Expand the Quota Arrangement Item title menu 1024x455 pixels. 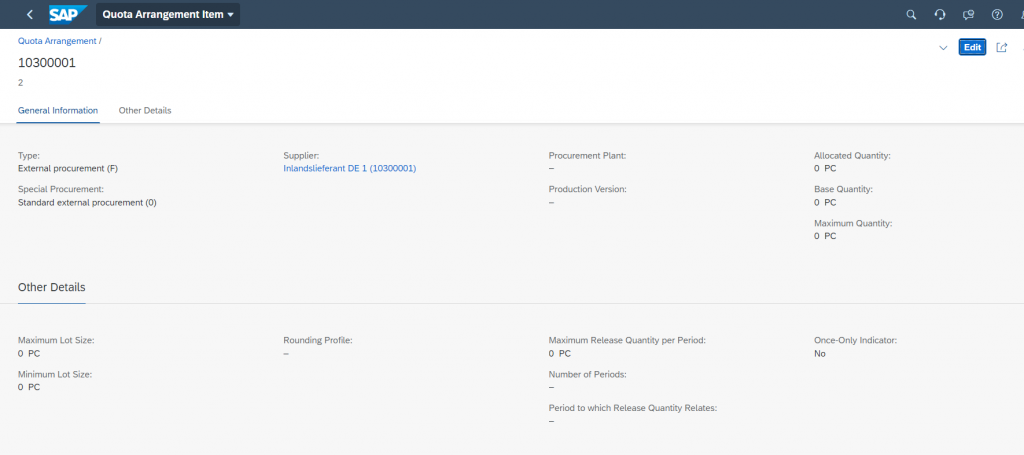[x=168, y=14]
